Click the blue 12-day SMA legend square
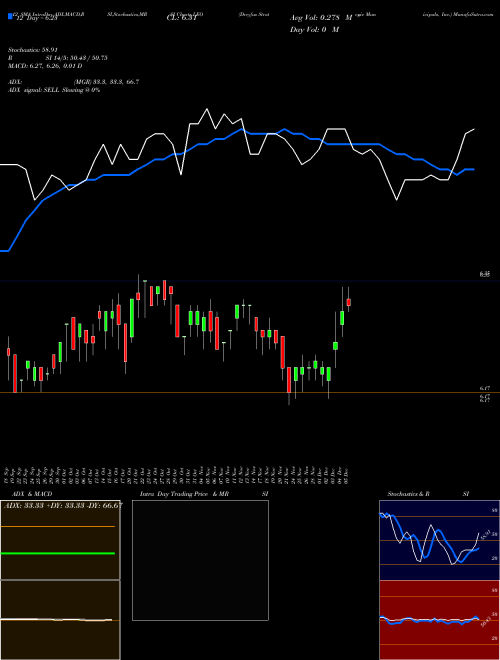This screenshot has height=660, width=500. coord(10,16)
